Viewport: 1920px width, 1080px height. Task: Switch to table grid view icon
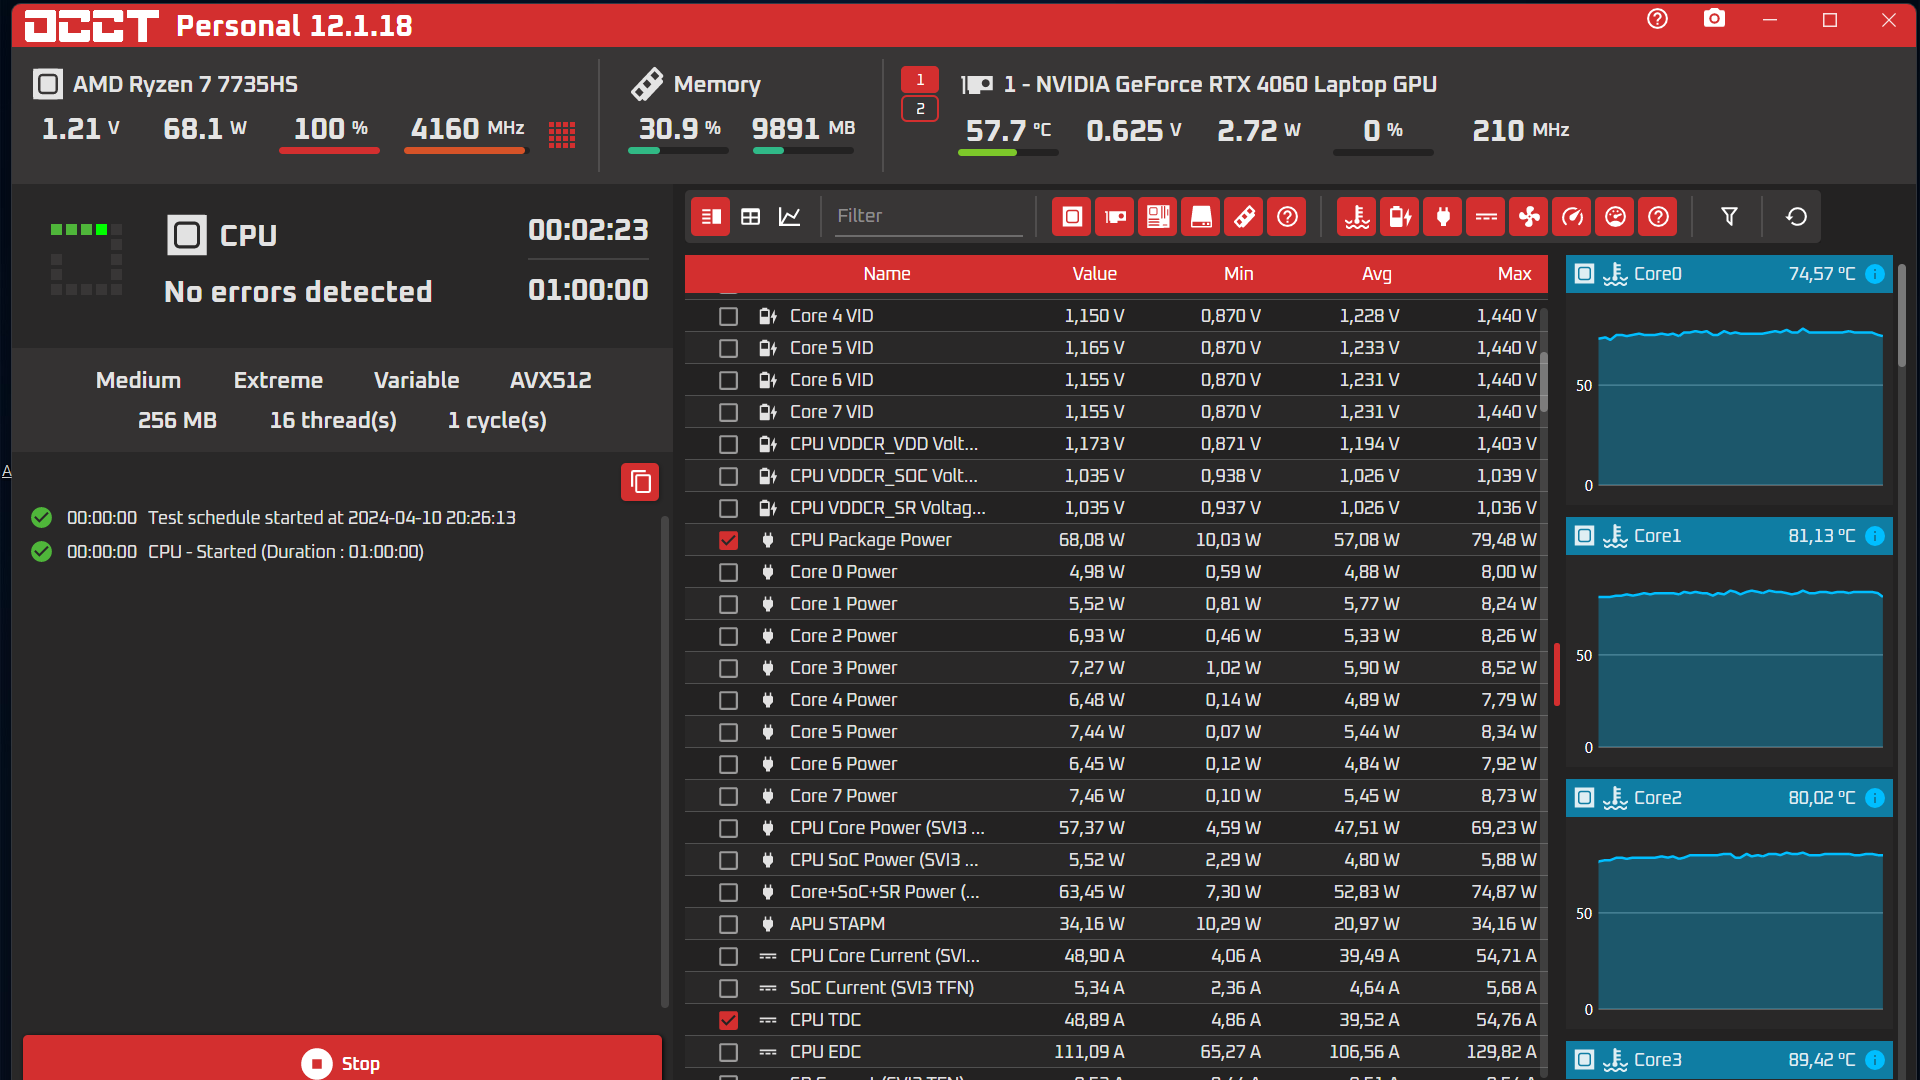point(751,217)
